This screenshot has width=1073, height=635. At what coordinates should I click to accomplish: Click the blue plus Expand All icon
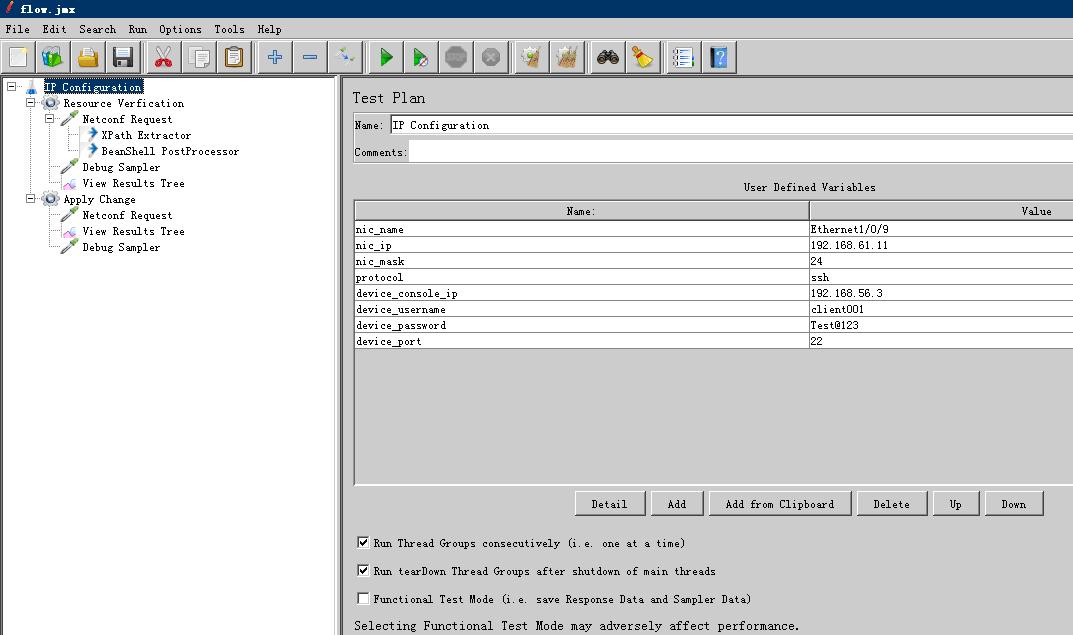(x=275, y=58)
